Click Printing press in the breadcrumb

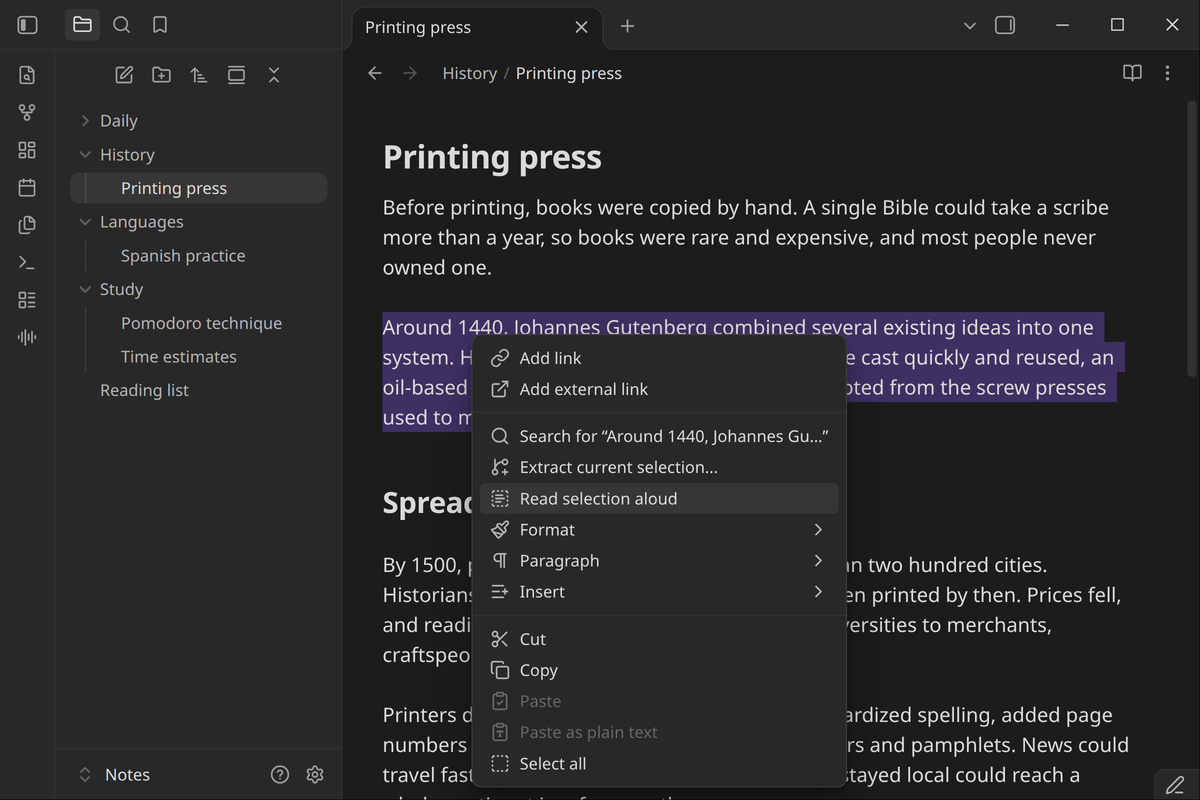click(569, 73)
